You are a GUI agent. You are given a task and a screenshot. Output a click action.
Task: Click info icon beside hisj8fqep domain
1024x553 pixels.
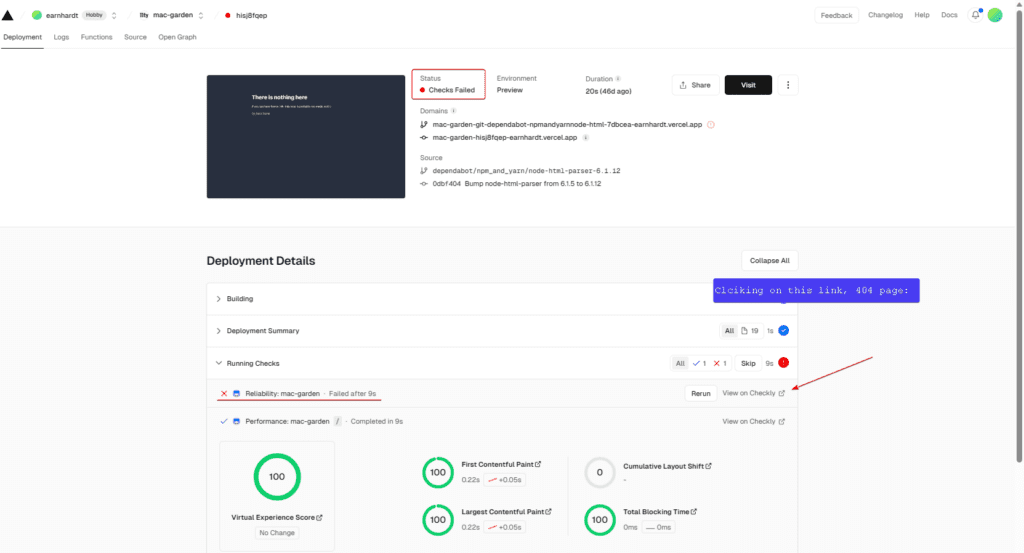click(586, 138)
